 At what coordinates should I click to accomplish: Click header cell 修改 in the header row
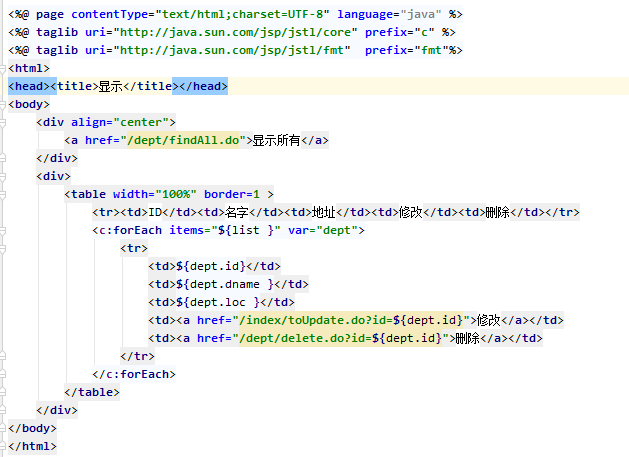411,212
